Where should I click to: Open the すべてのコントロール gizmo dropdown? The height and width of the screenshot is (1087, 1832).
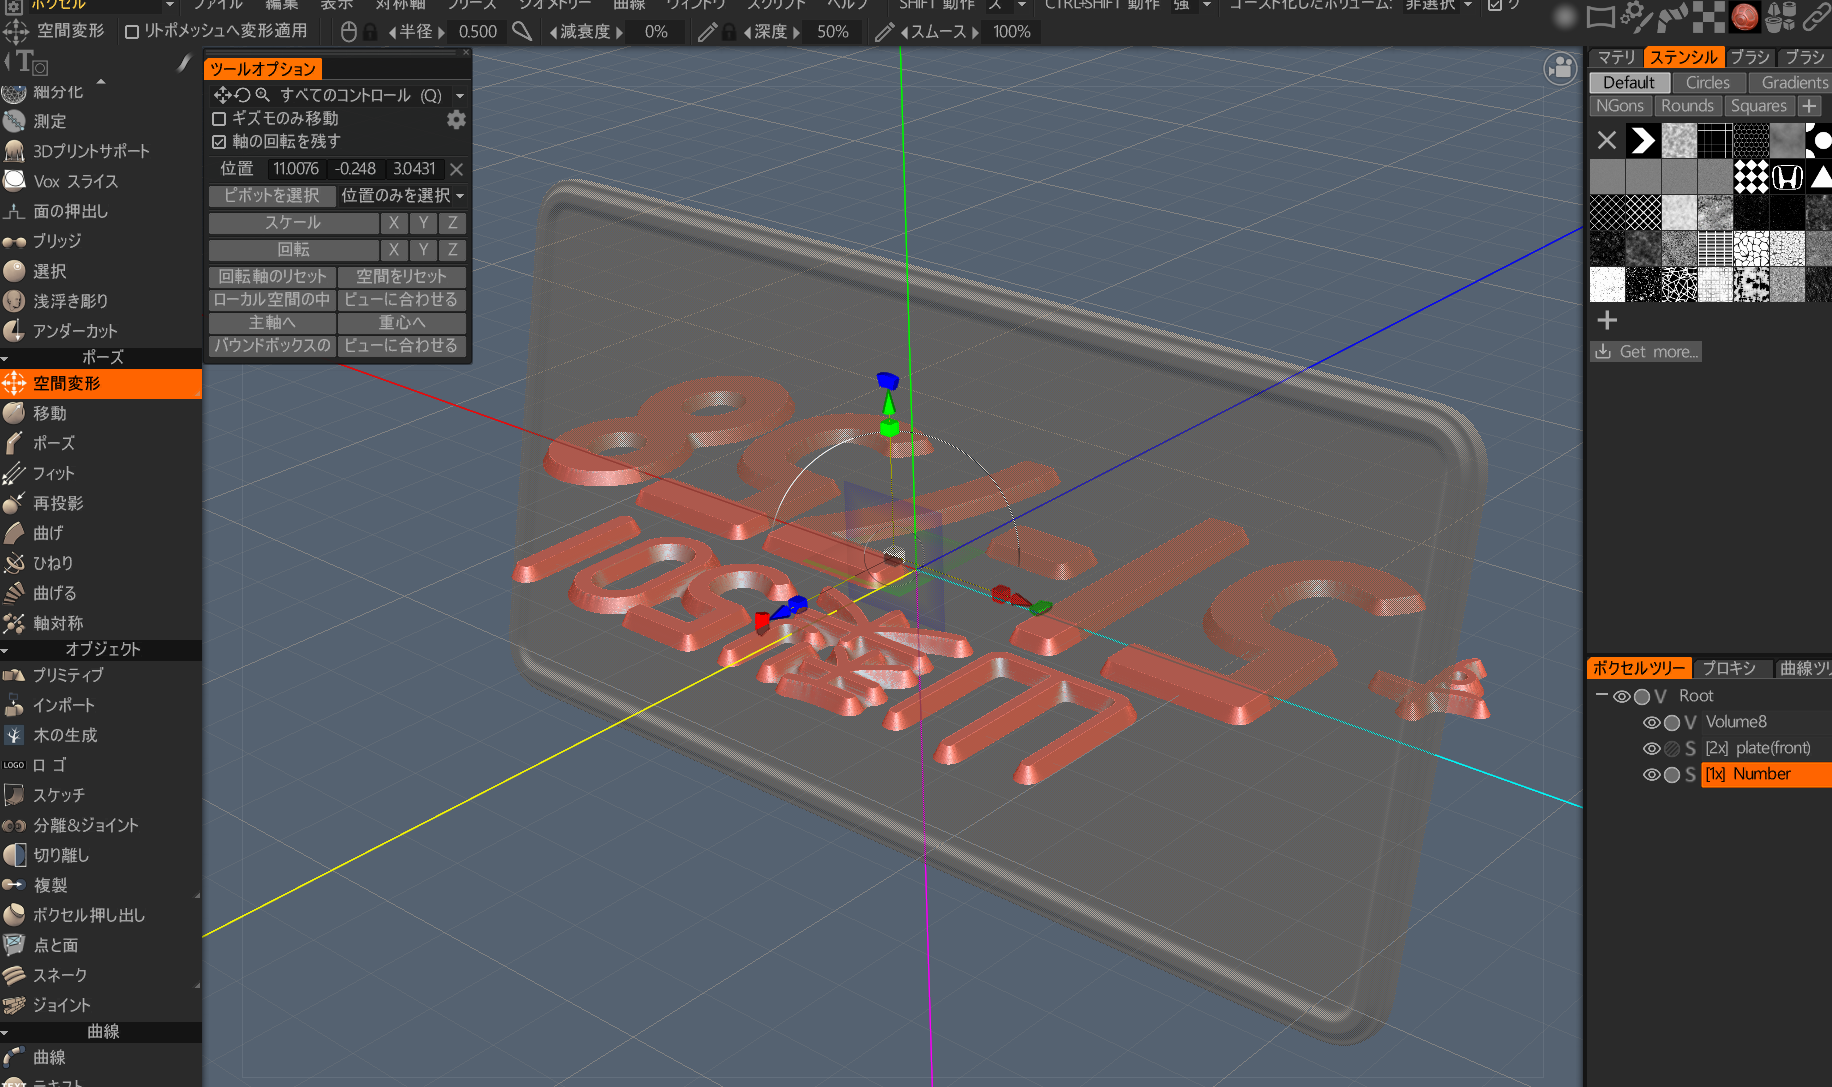tap(460, 96)
